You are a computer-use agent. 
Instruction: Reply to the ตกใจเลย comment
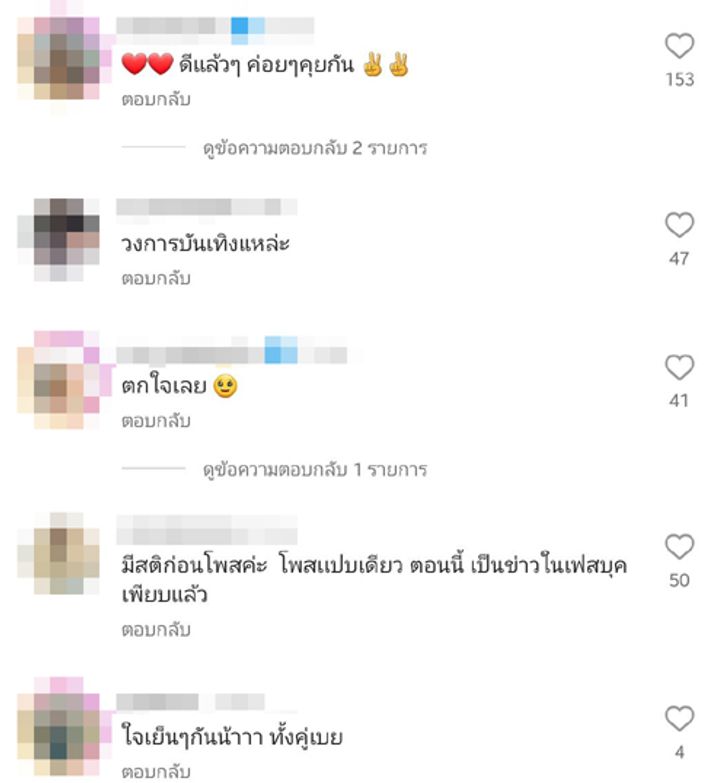[x=156, y=421]
